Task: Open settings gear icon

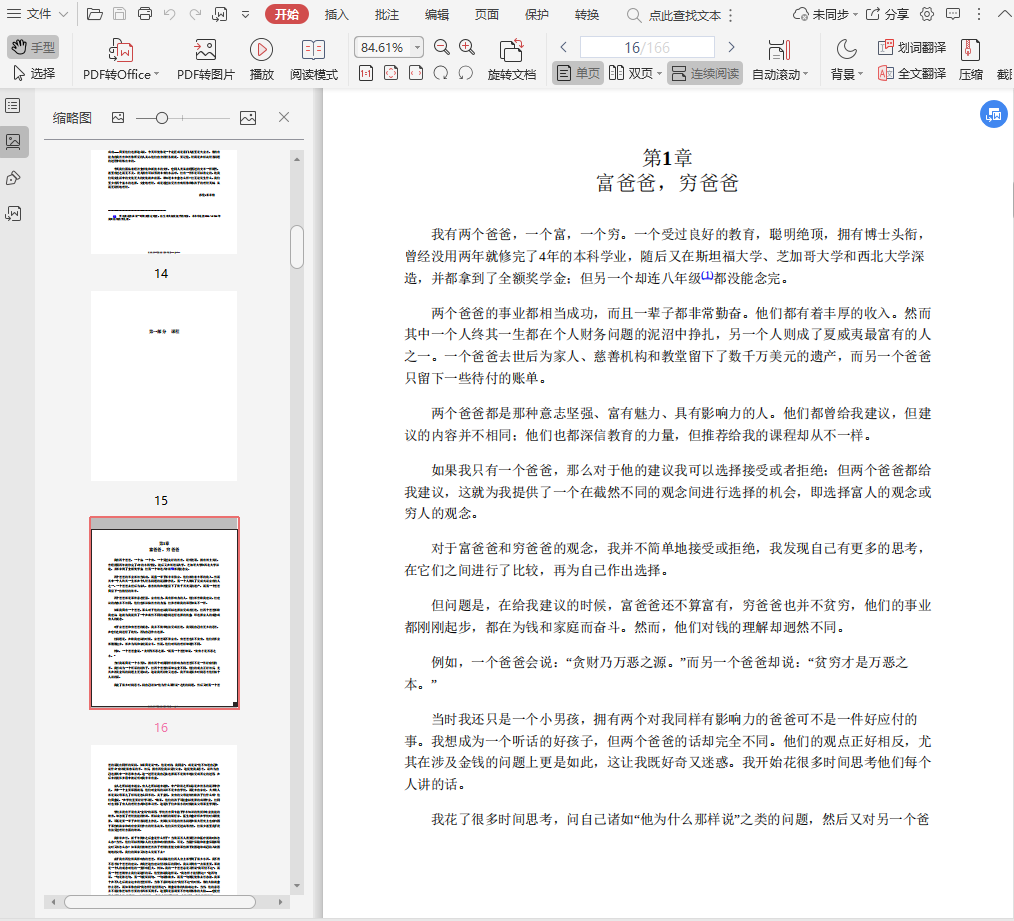Action: (927, 14)
